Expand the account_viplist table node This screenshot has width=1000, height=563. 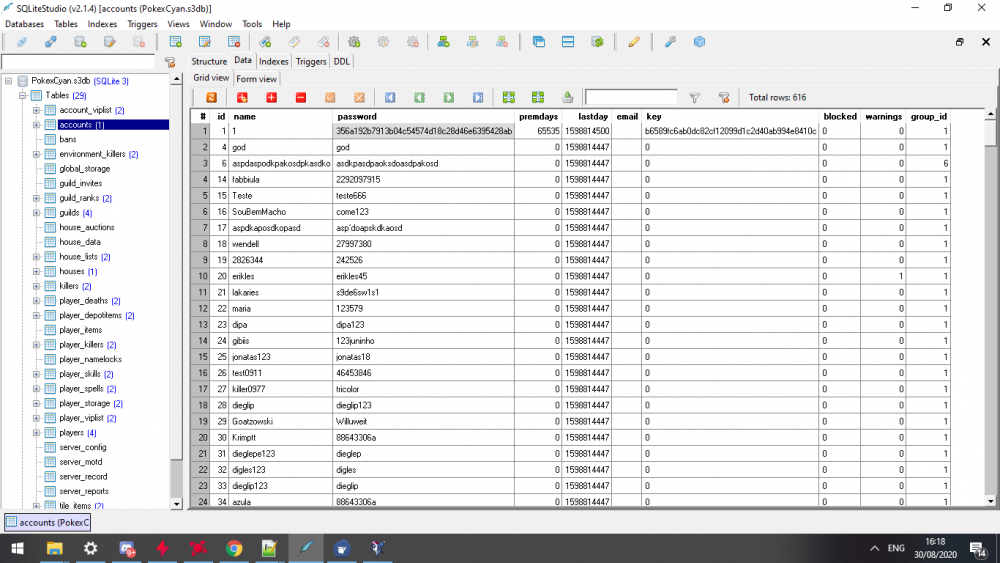click(36, 110)
